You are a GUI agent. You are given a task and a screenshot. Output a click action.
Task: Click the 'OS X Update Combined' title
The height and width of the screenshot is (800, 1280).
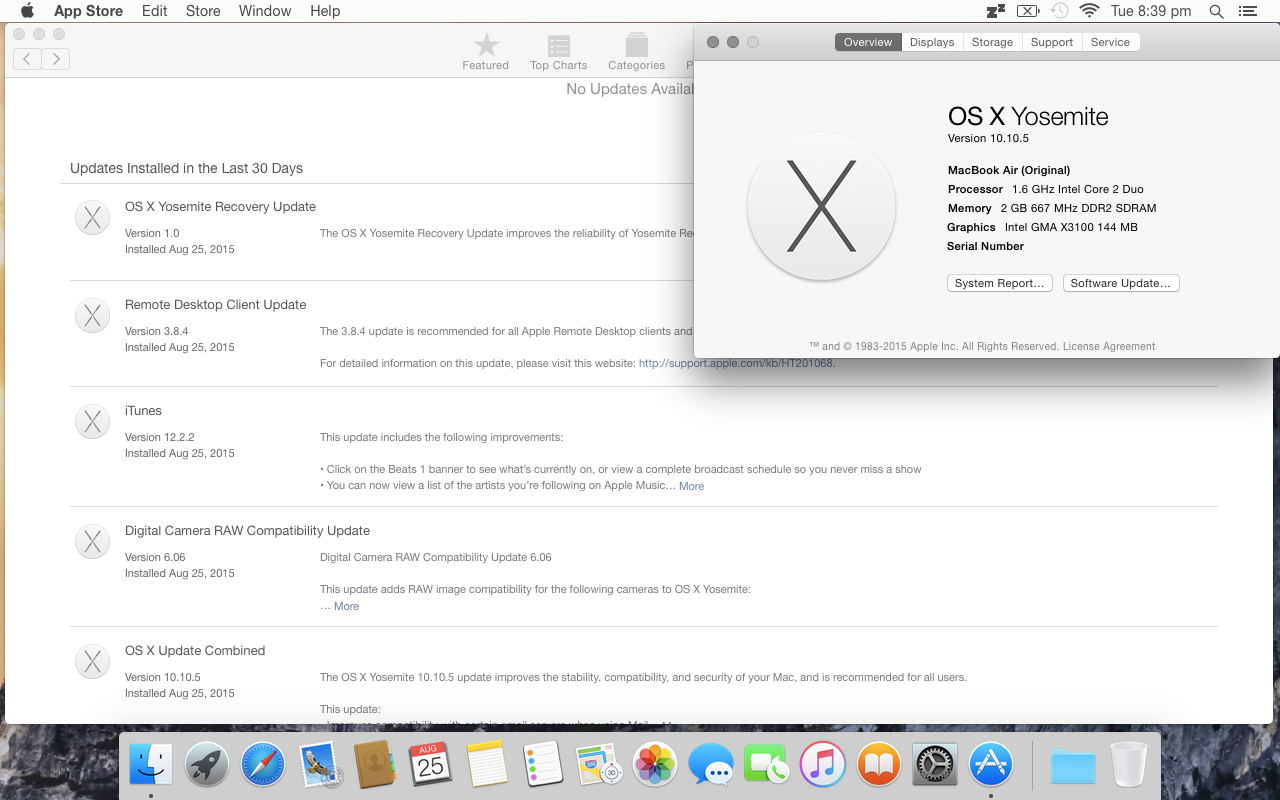pos(195,651)
